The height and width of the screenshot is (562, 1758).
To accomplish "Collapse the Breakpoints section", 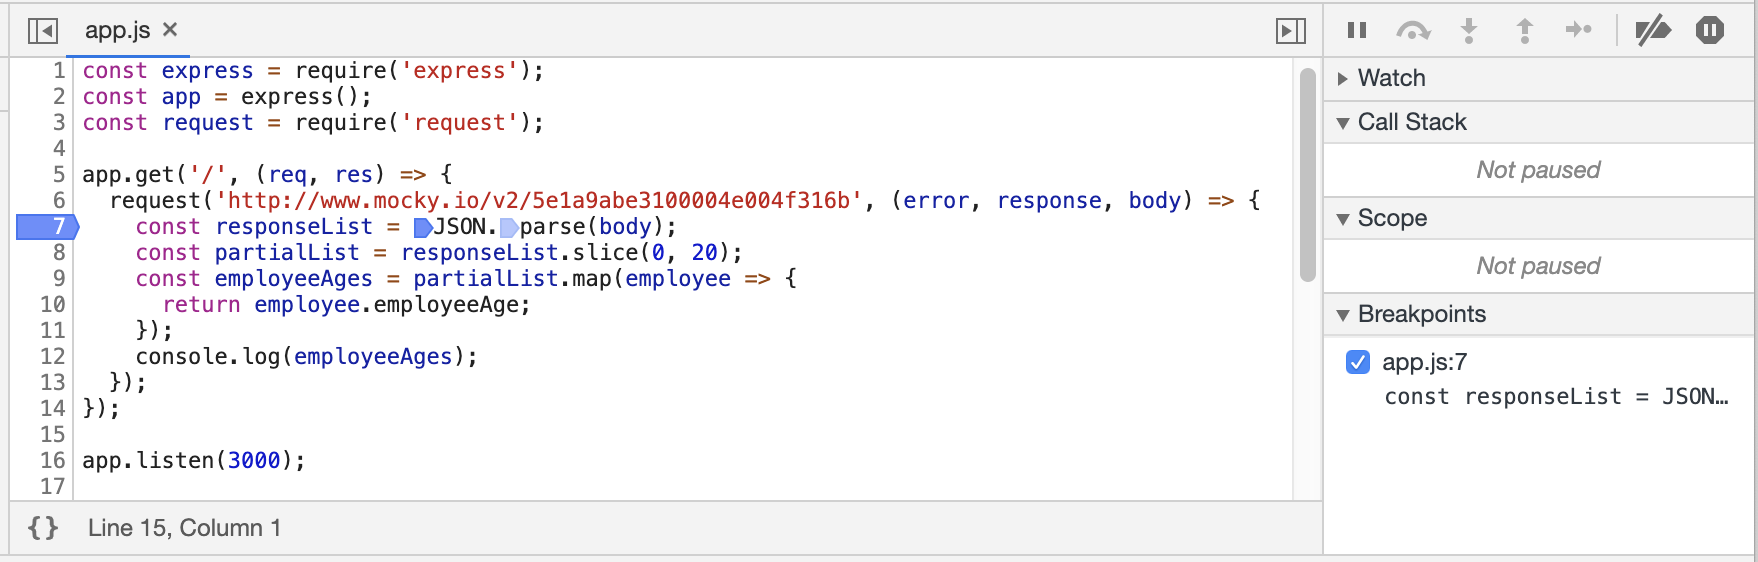I will (x=1343, y=314).
